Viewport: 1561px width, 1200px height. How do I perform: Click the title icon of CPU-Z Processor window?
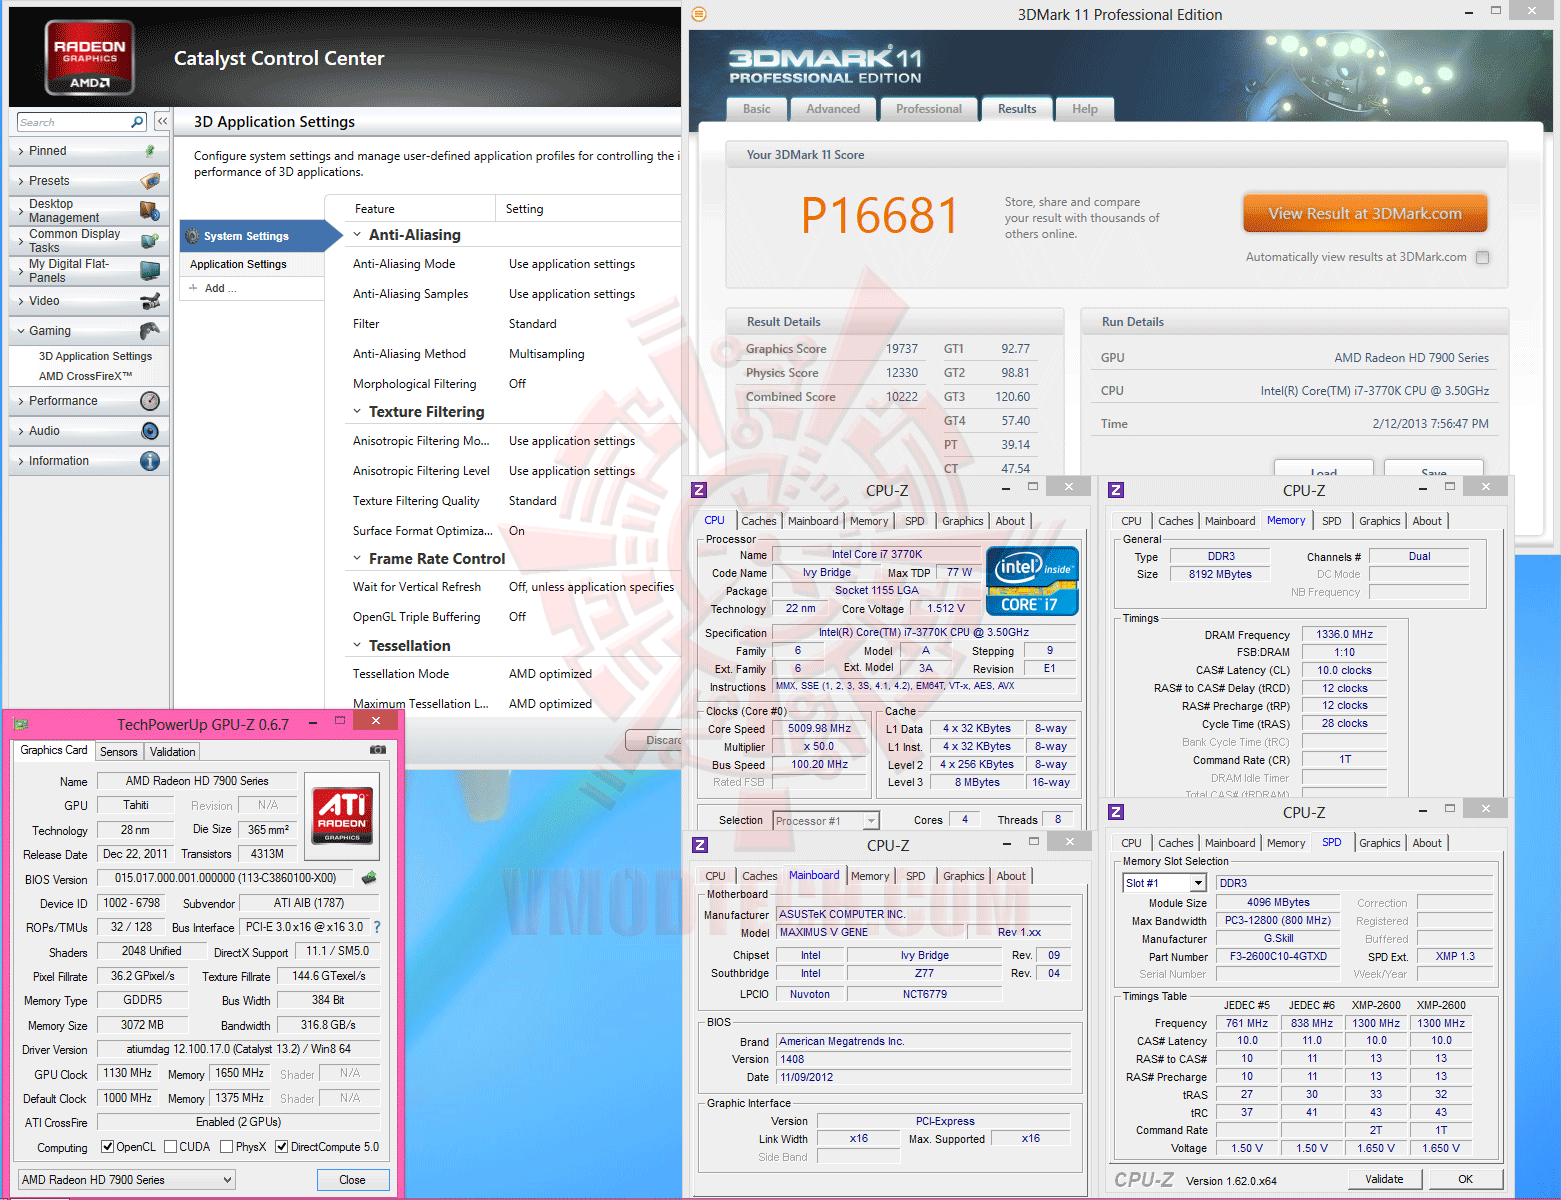(699, 490)
